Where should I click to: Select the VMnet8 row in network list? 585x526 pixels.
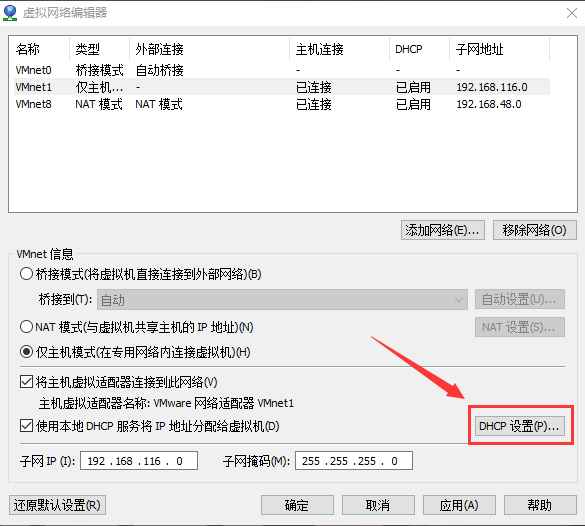[282, 104]
